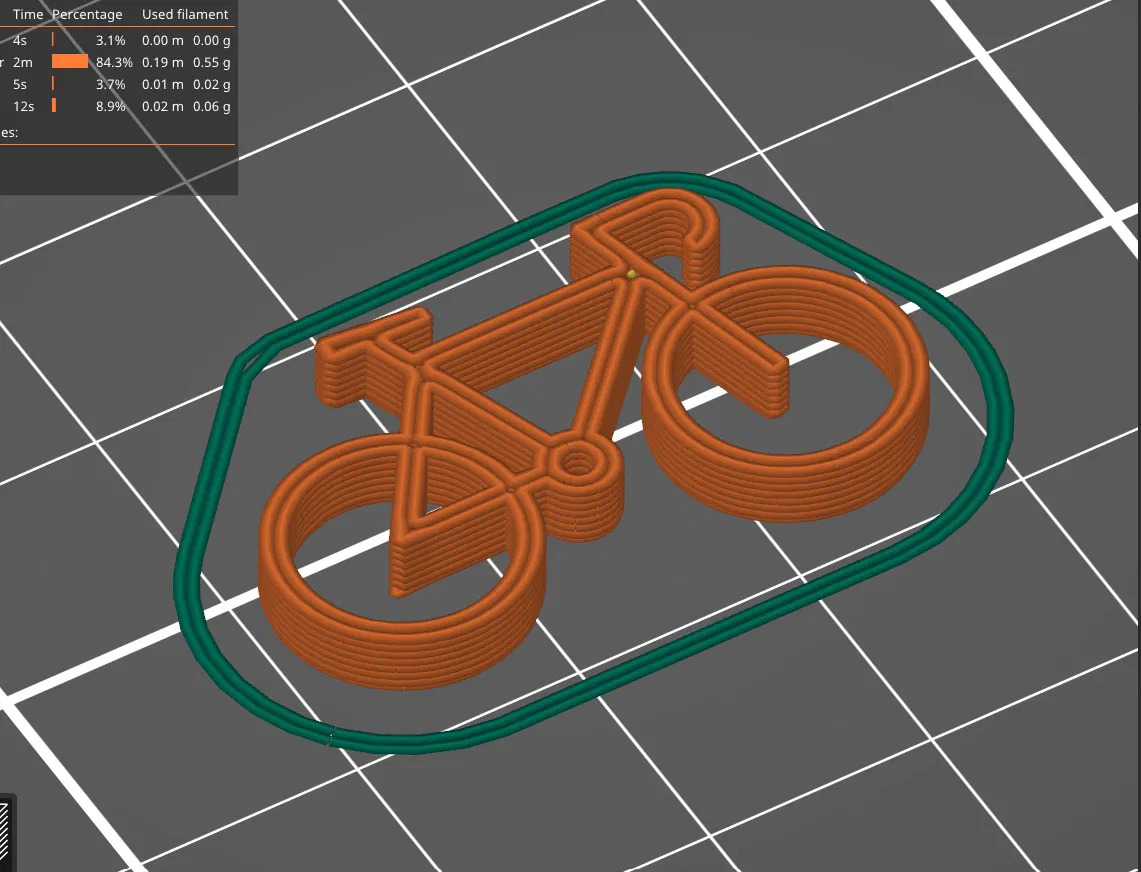Click the "0.55 g" filament weight
1141x872 pixels.
(212, 63)
